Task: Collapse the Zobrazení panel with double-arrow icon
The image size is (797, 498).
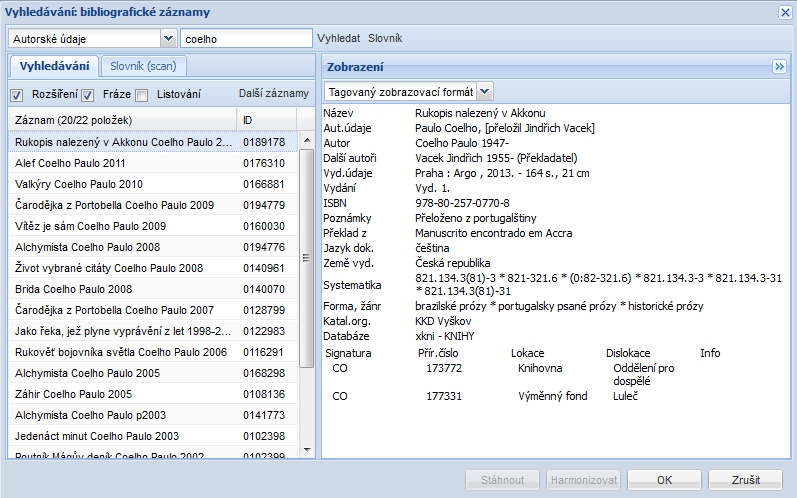Action: (779, 66)
